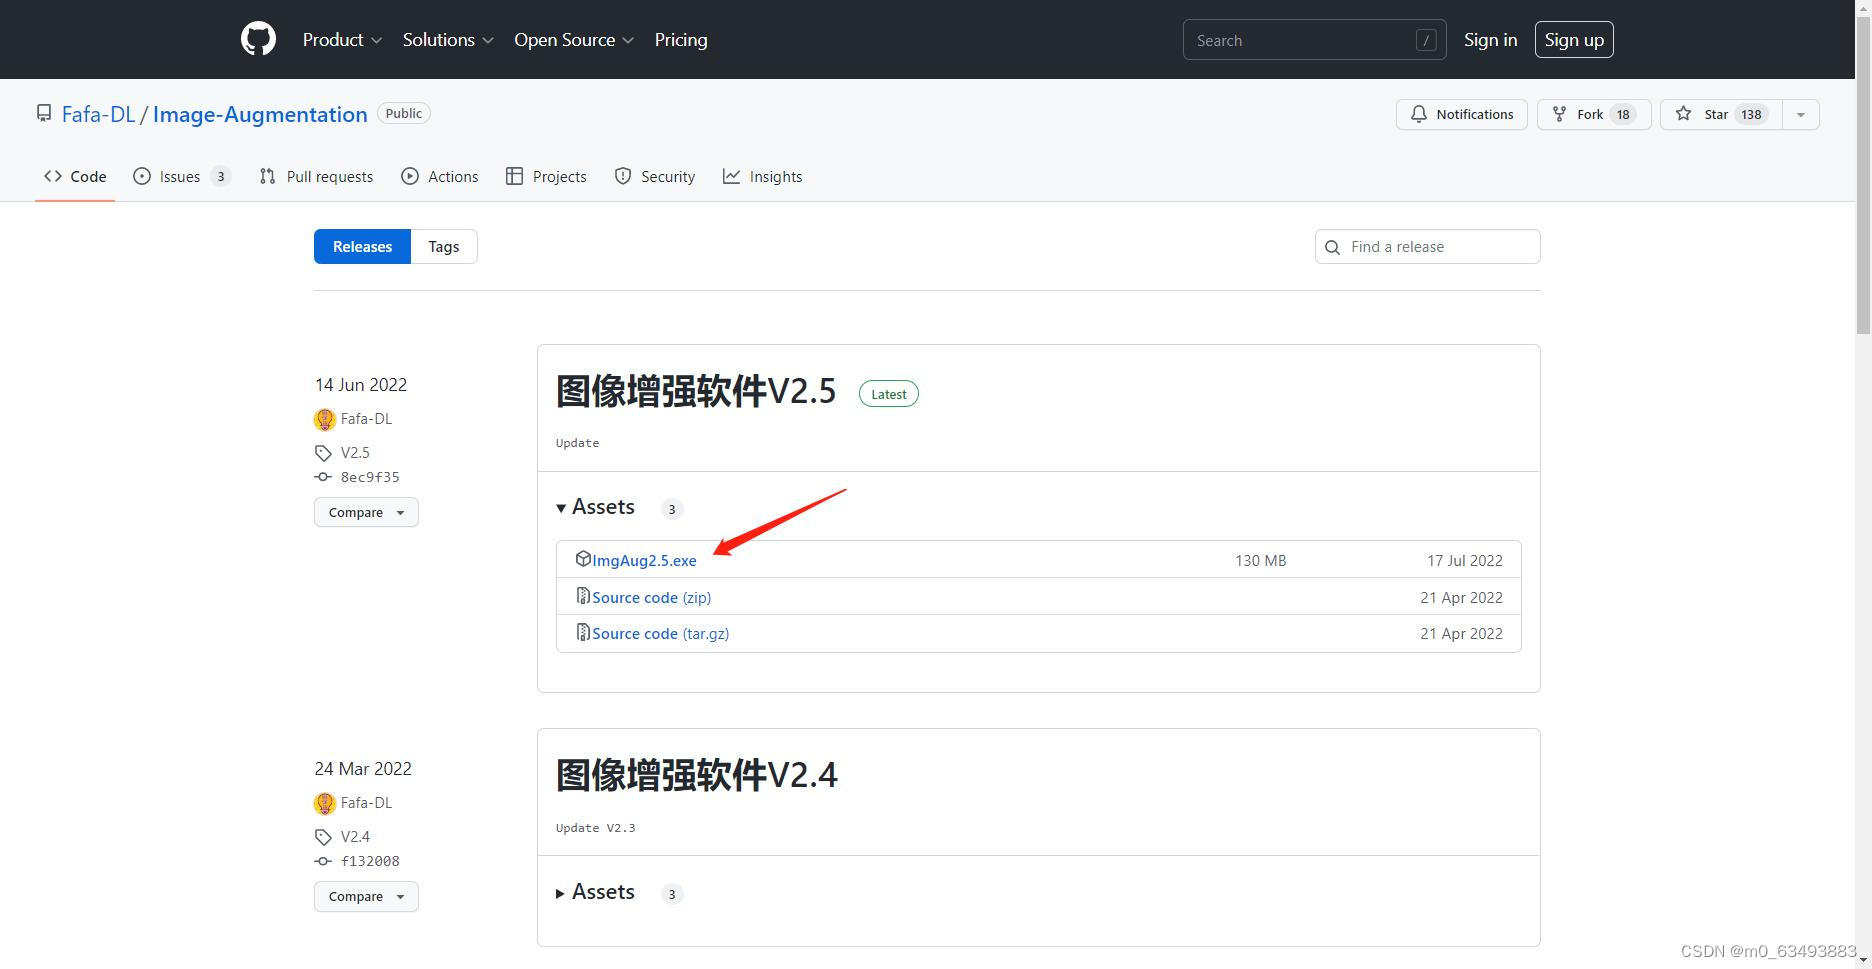Screen dimensions: 1872x969
Task: Switch to the Code tab
Action: (75, 176)
